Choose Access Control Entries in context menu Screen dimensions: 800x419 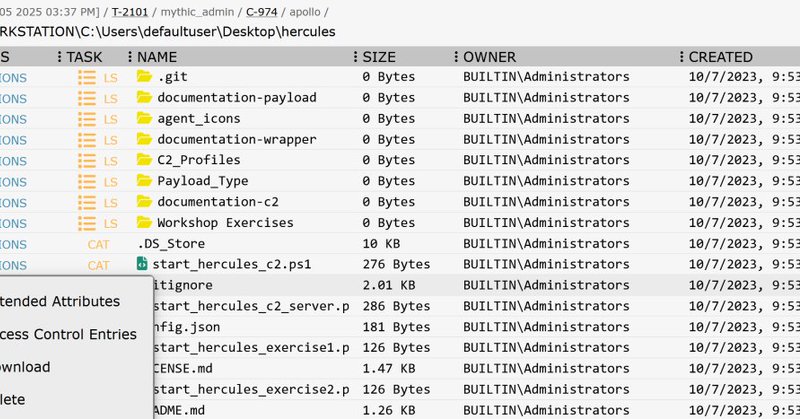click(68, 334)
